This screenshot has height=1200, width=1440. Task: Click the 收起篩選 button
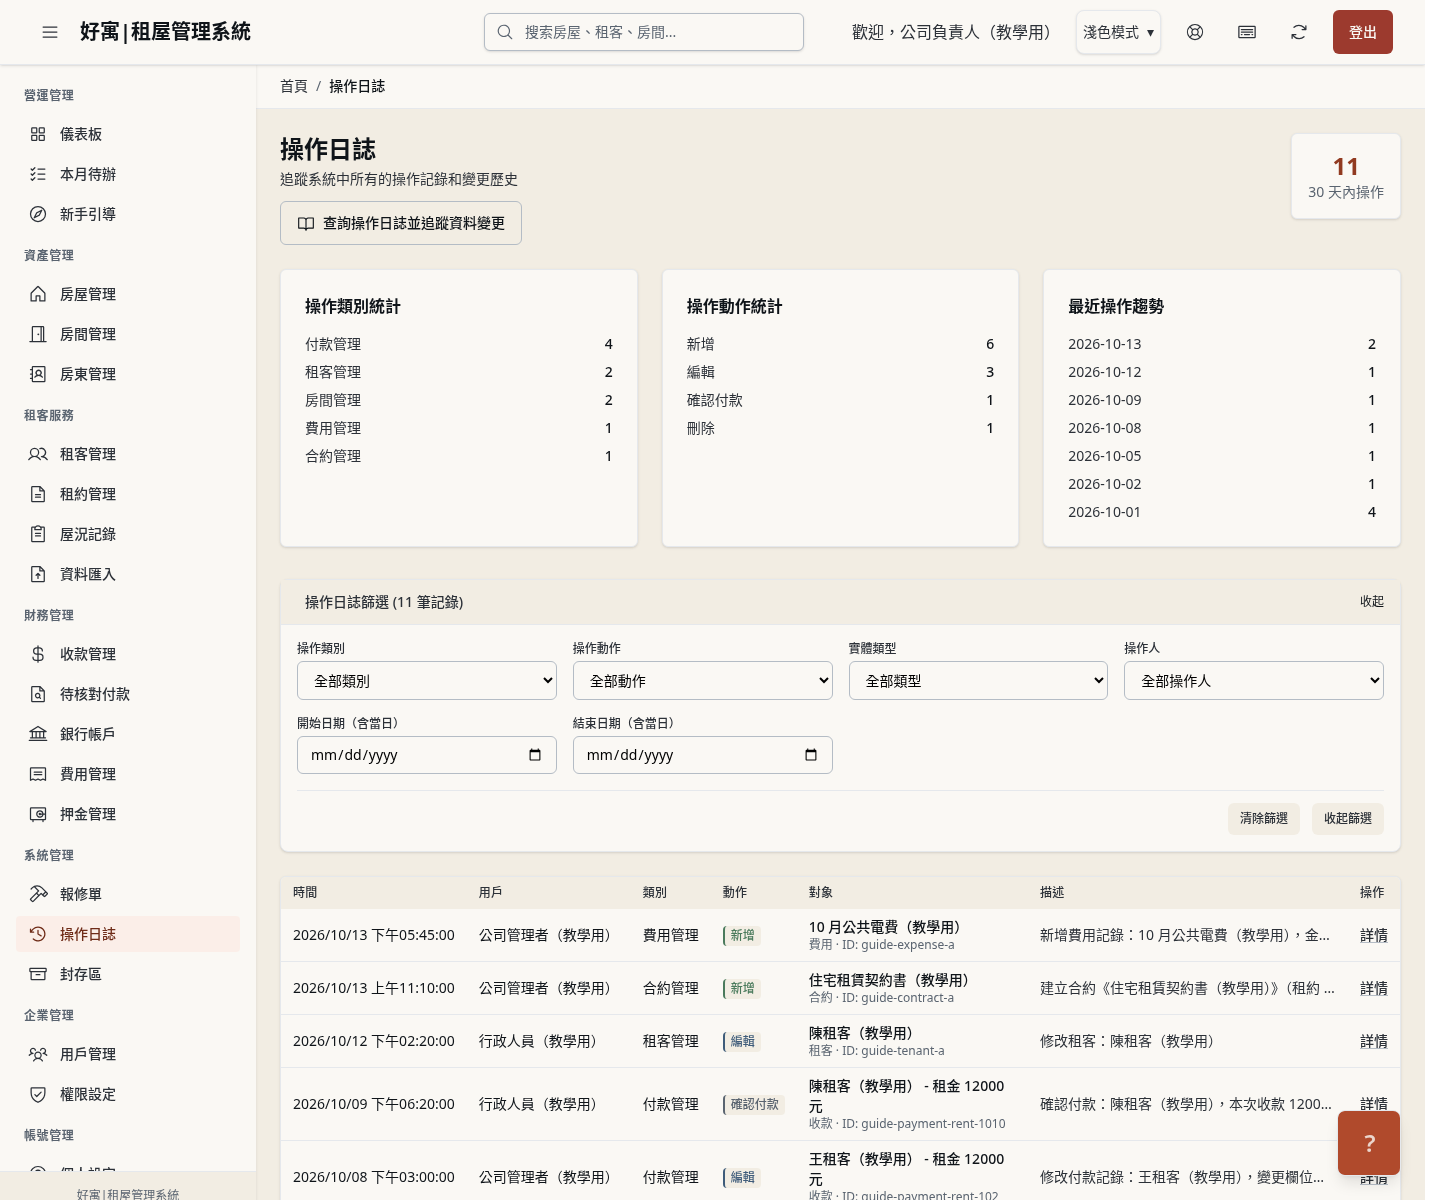click(1348, 818)
